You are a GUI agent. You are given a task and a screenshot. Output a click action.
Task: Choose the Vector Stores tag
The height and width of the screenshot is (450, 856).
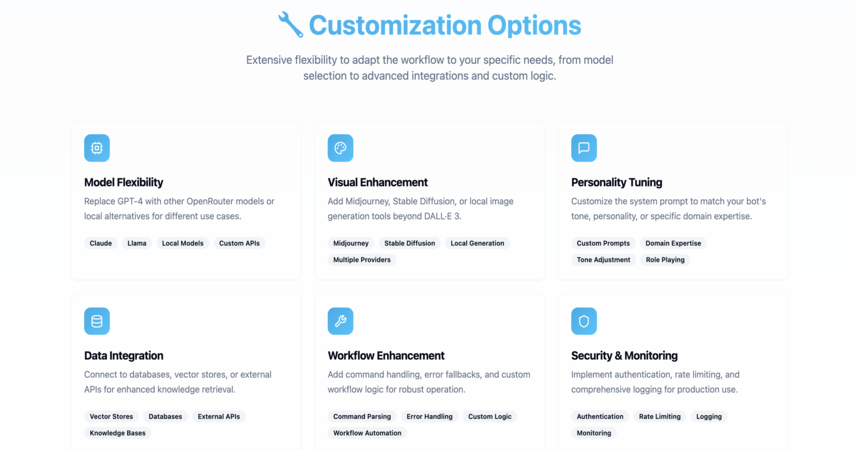(111, 416)
